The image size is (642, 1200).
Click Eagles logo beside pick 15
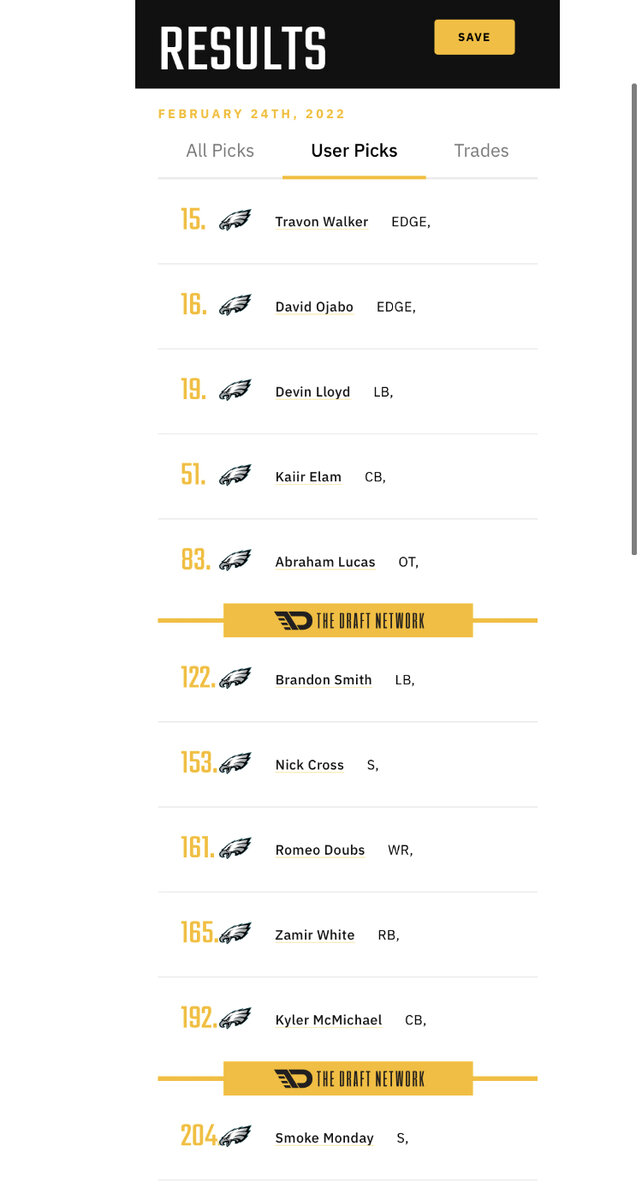[x=235, y=221]
